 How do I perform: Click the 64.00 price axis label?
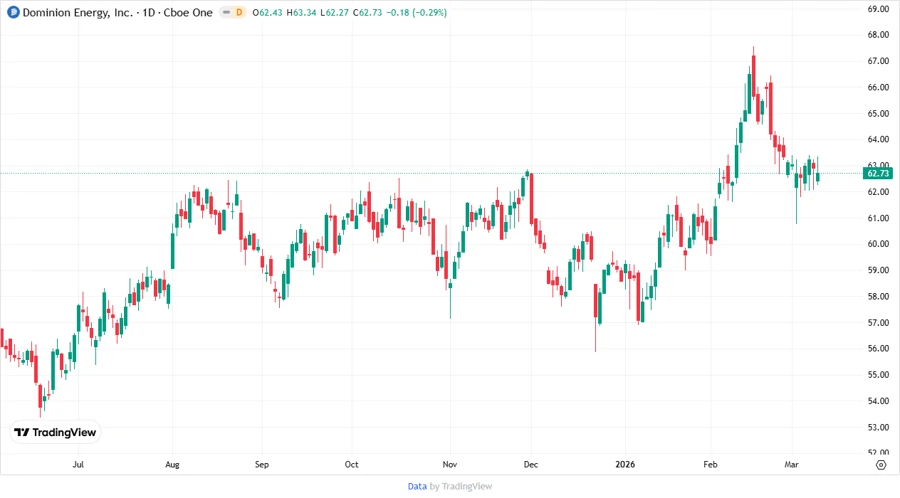pyautogui.click(x=878, y=139)
